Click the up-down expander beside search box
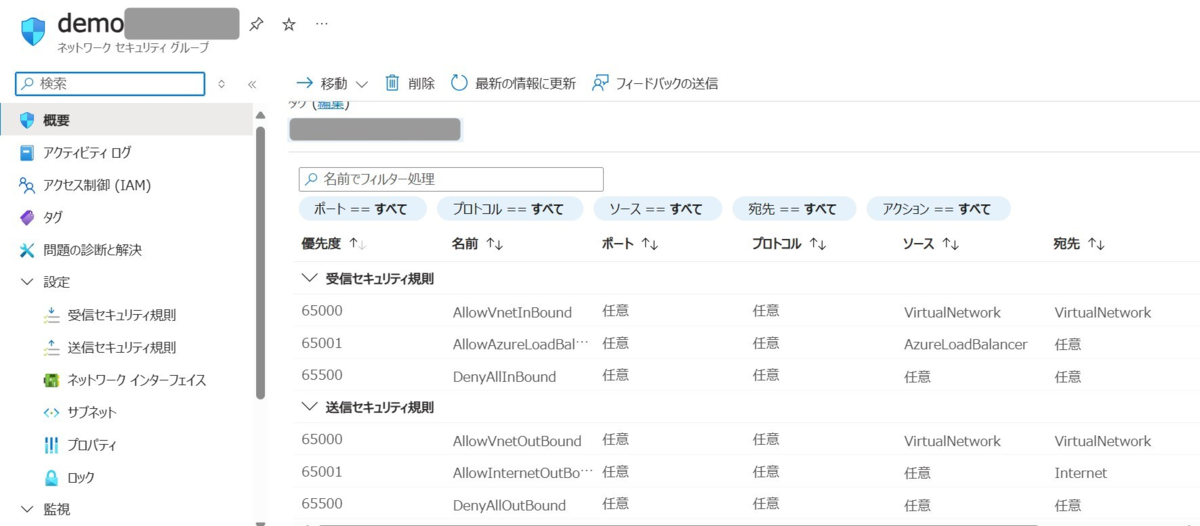Viewport: 1200px width, 526px height. point(221,85)
